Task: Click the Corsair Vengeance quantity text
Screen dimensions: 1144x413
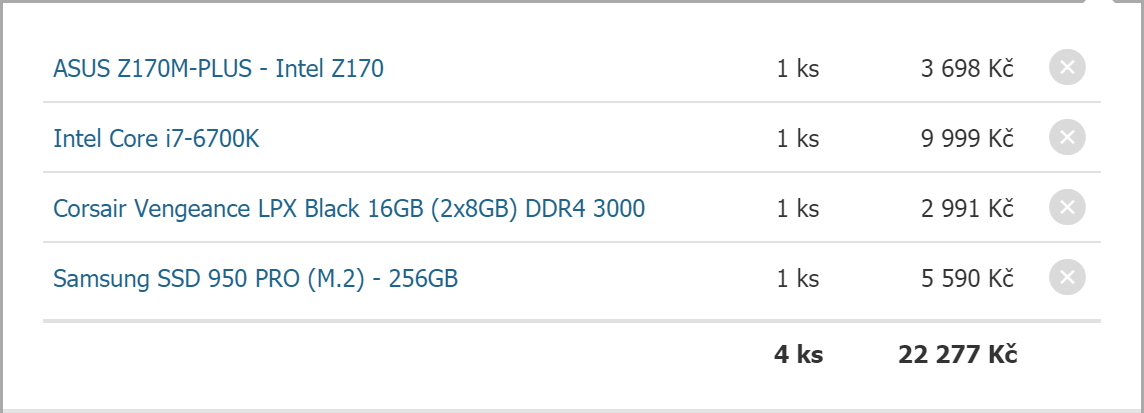Action: click(797, 209)
